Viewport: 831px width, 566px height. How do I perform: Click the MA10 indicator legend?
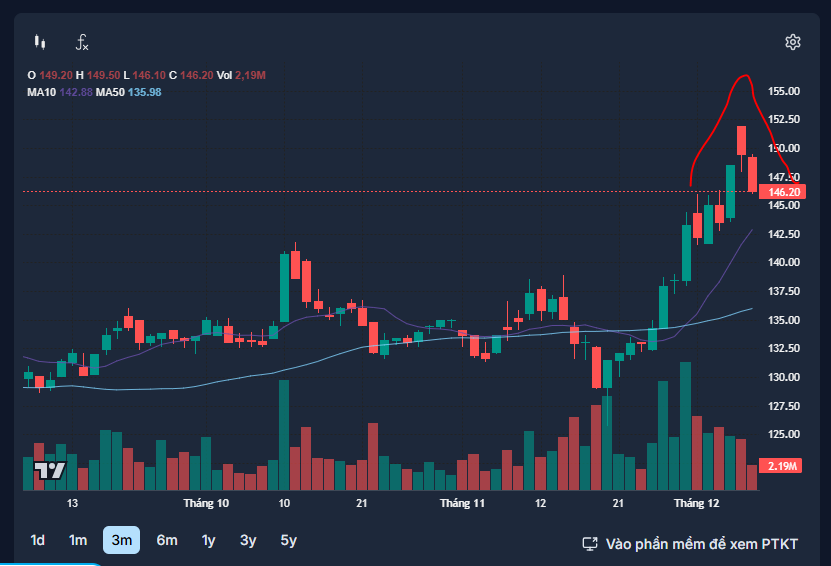(x=41, y=92)
